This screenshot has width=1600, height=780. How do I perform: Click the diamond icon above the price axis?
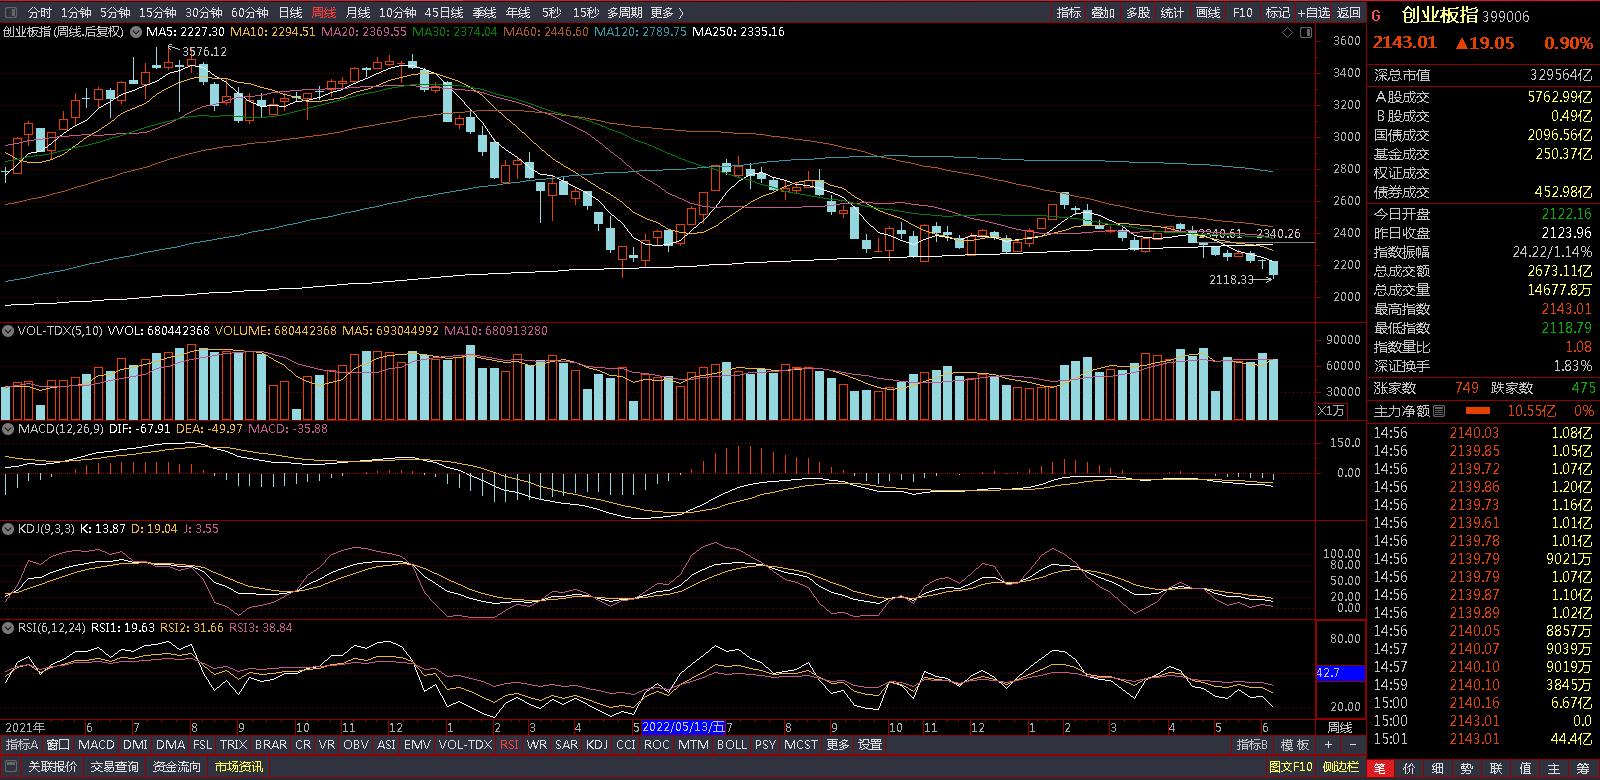[1288, 32]
